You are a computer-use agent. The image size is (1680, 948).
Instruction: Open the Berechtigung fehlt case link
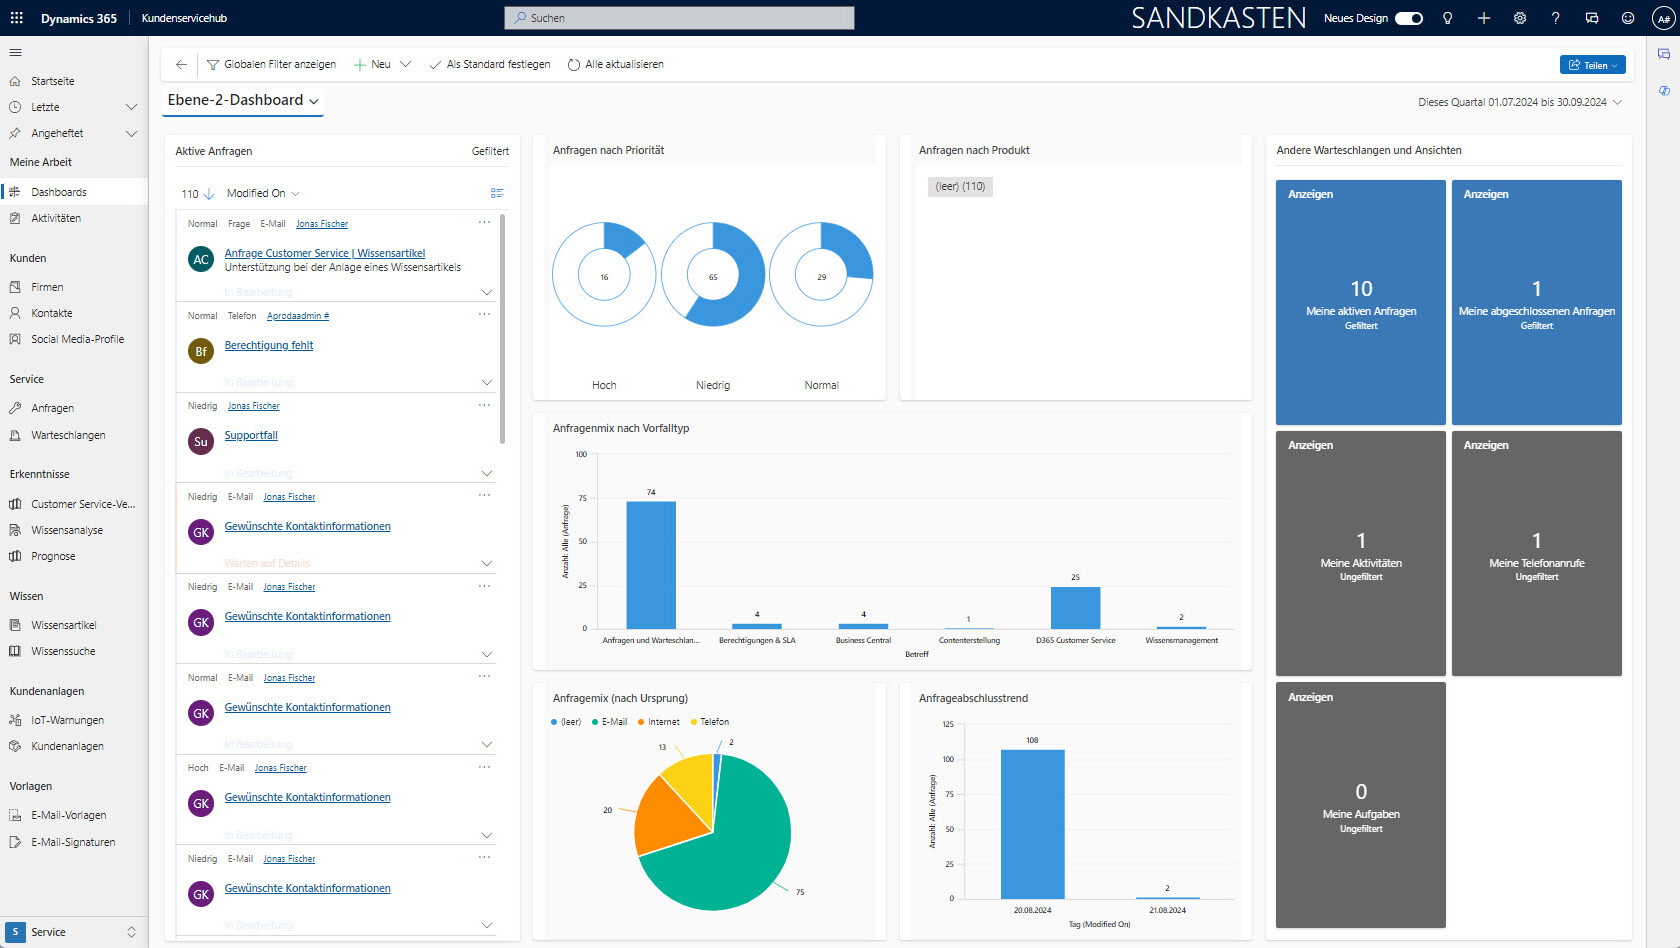tap(269, 345)
